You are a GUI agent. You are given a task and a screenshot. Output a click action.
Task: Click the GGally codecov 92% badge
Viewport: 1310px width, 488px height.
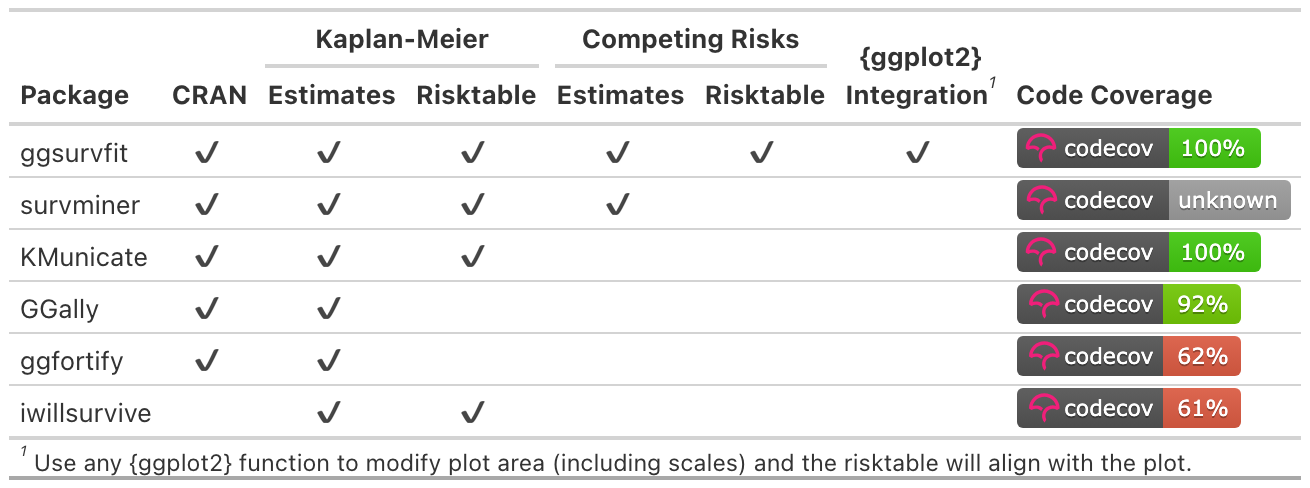coord(1128,305)
